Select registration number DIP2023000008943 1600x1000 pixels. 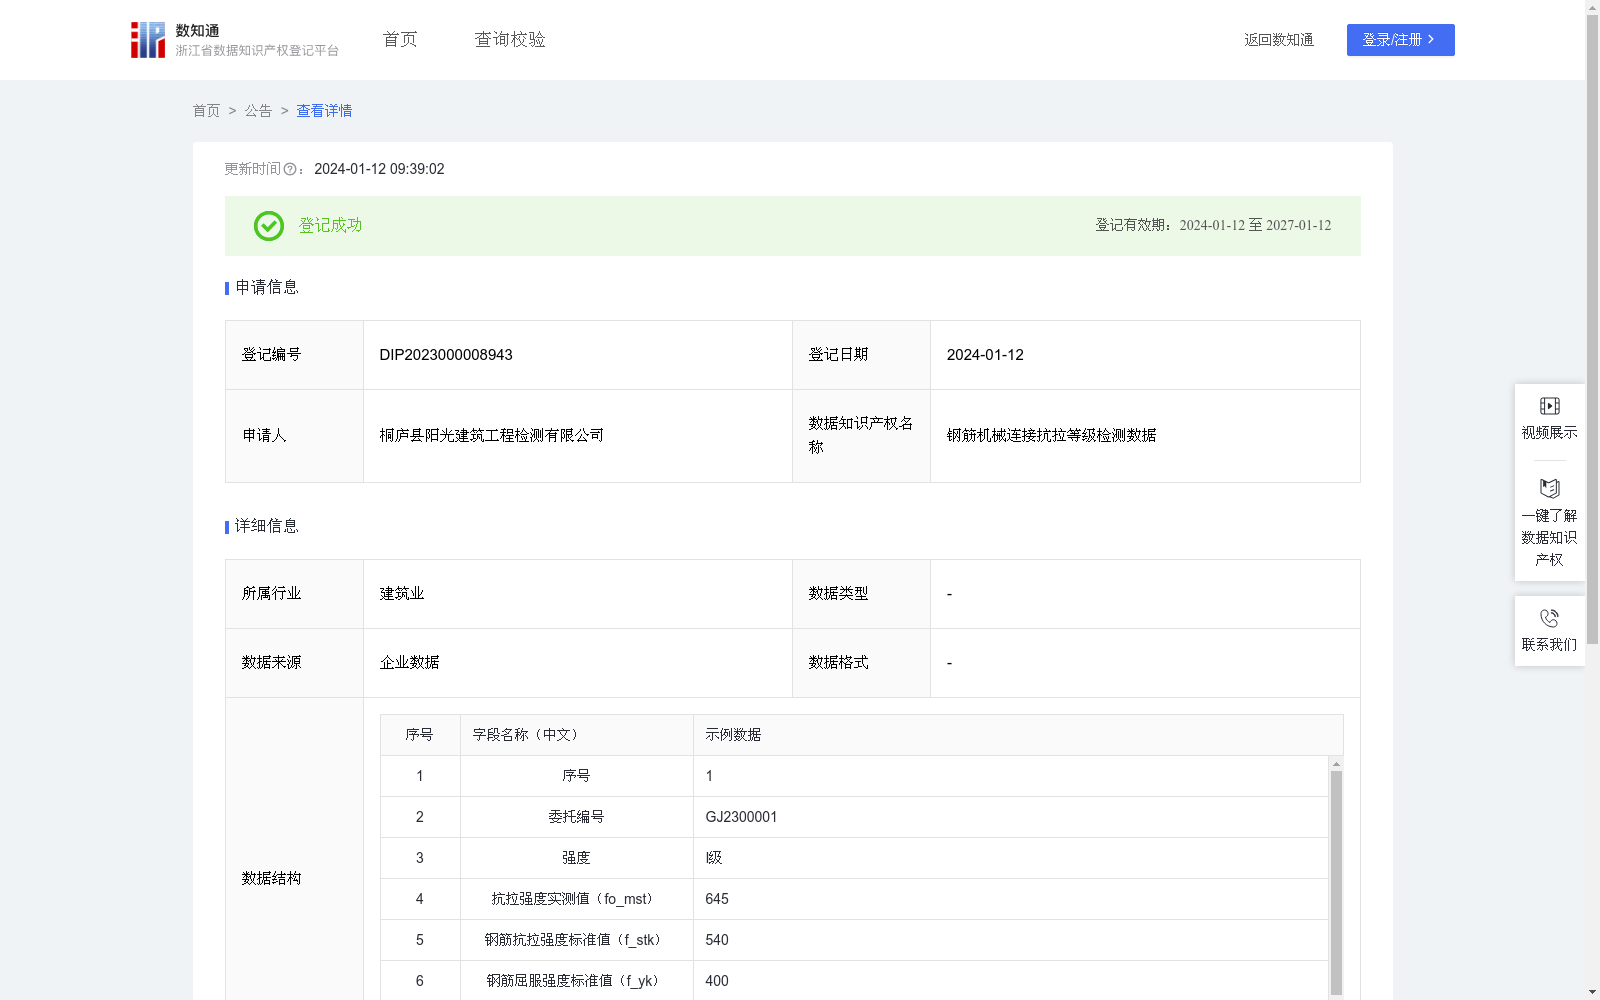tap(446, 355)
